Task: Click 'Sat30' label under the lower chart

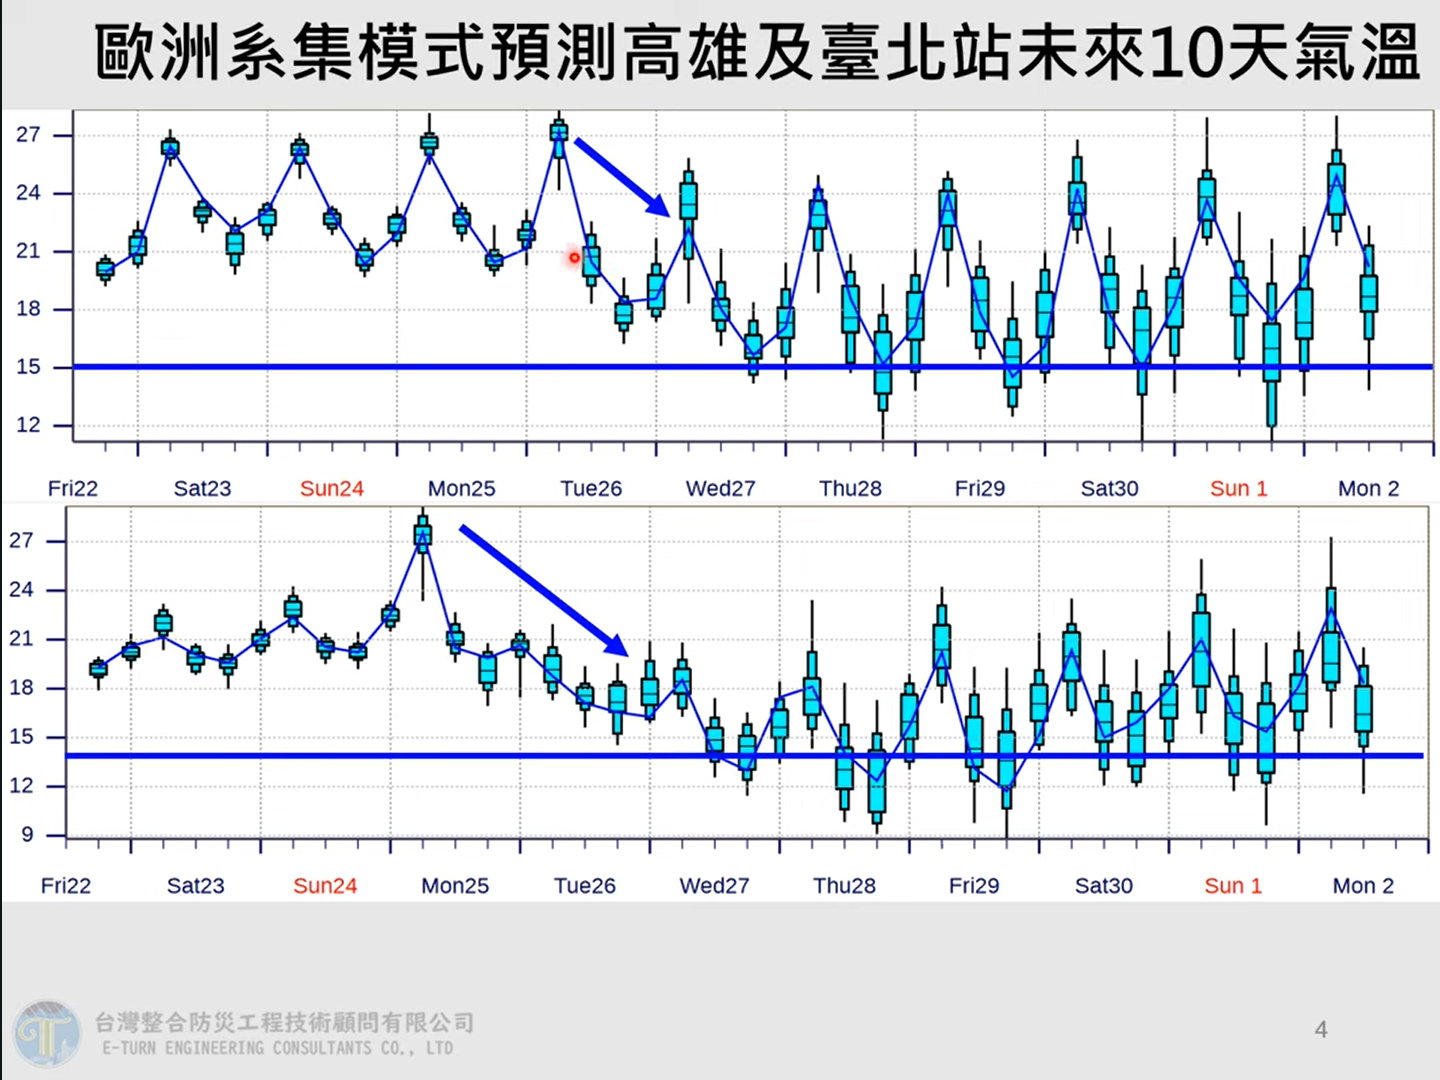Action: (1104, 885)
